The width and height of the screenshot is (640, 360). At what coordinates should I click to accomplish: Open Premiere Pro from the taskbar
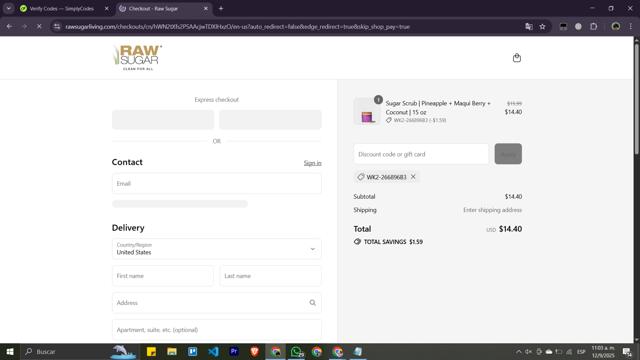(234, 351)
